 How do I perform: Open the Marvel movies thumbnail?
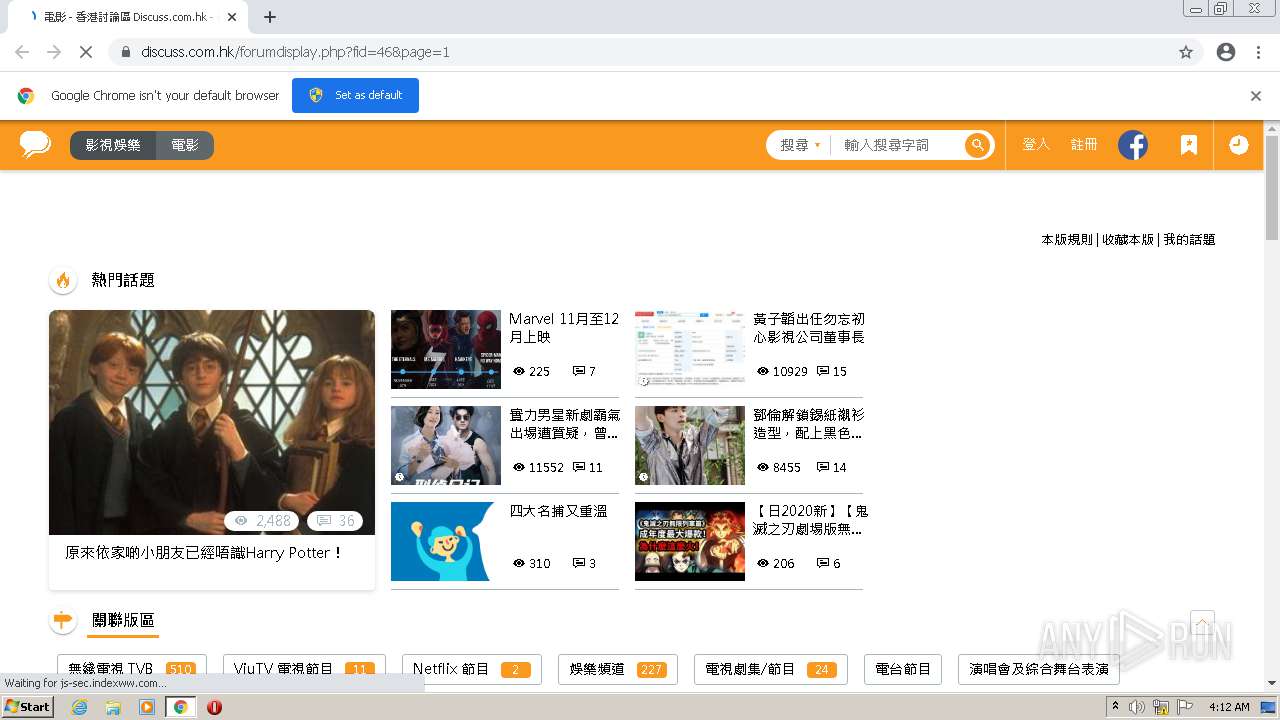pos(446,349)
